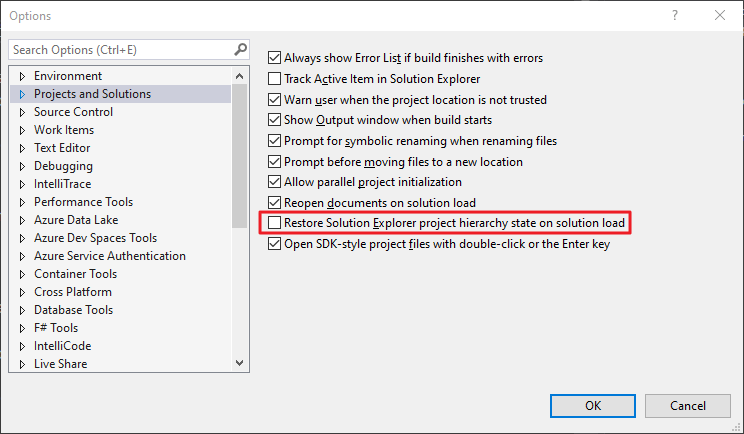Enable Restore Solution Explorer project hierarchy state
Screen dimensions: 744x434
click(x=276, y=223)
